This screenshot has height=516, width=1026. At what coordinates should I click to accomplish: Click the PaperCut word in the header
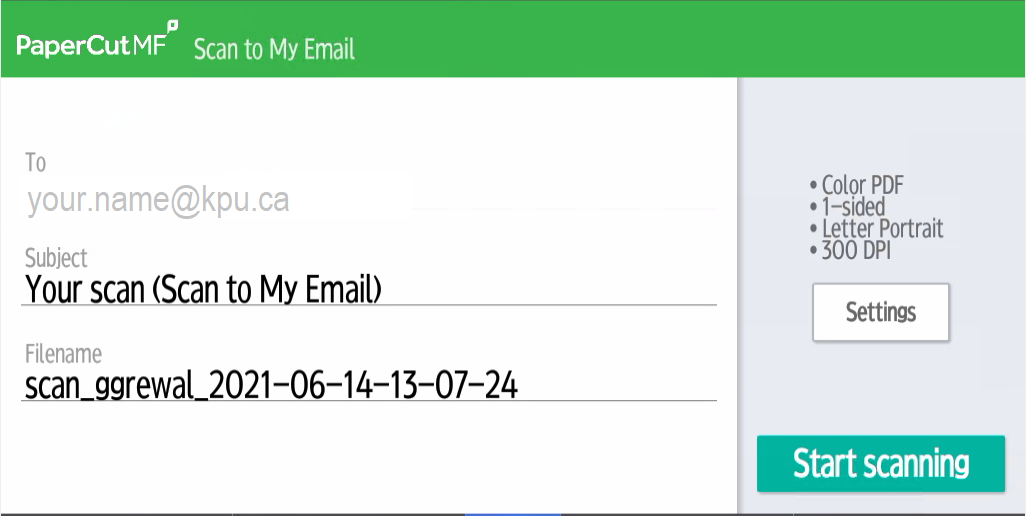coord(74,46)
